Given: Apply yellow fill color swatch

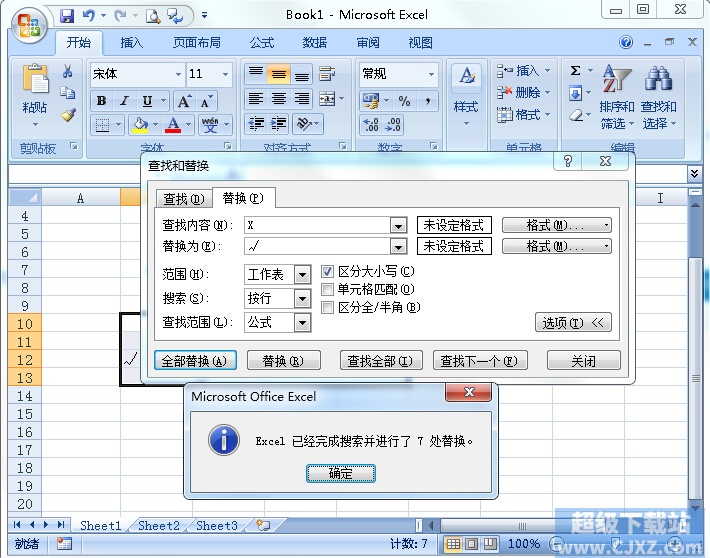Looking at the screenshot, I should point(140,124).
